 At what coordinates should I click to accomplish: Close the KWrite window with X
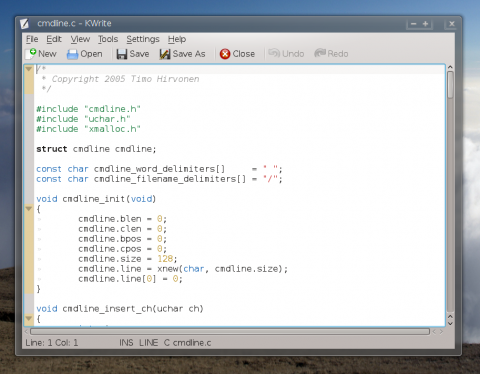[x=452, y=24]
